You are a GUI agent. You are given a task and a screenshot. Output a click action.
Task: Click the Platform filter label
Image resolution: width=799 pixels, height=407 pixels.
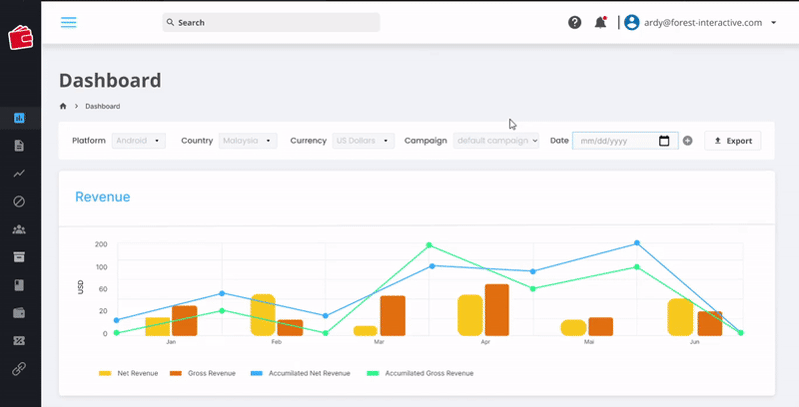pyautogui.click(x=89, y=141)
